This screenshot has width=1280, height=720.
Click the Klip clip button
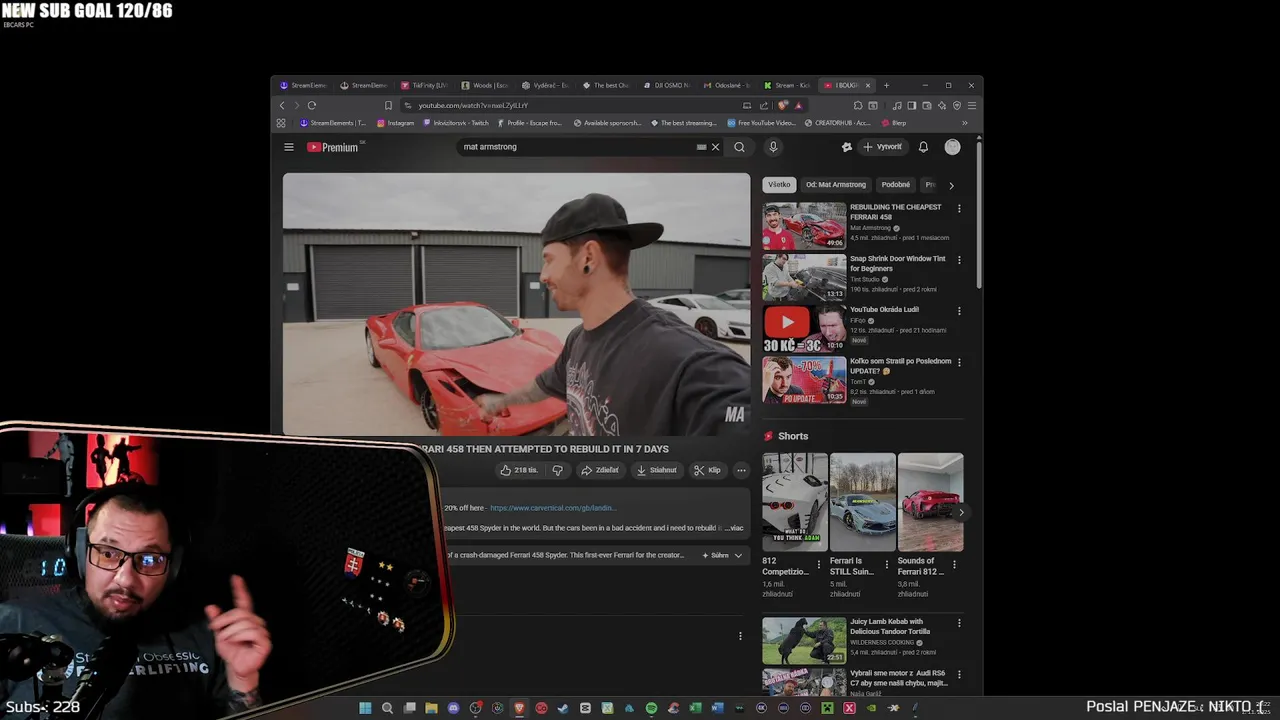click(708, 470)
